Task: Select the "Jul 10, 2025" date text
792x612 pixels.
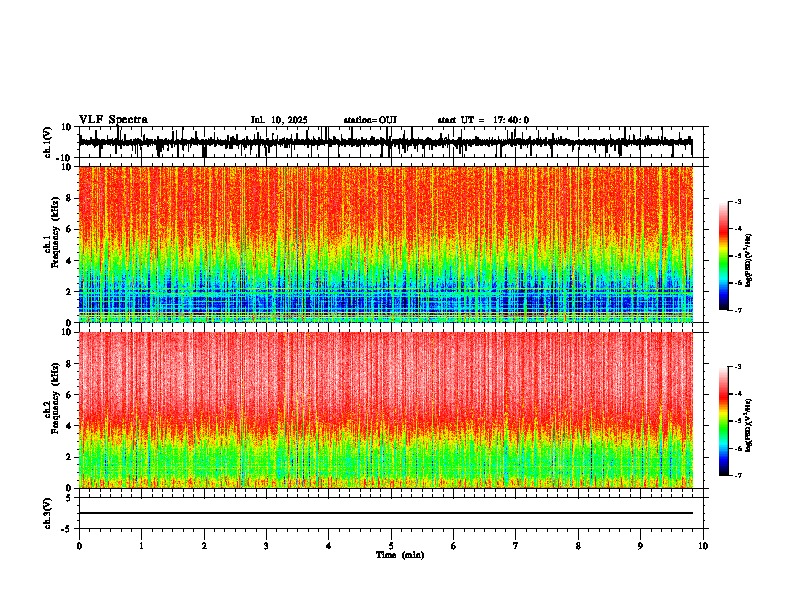Action: 279,120
